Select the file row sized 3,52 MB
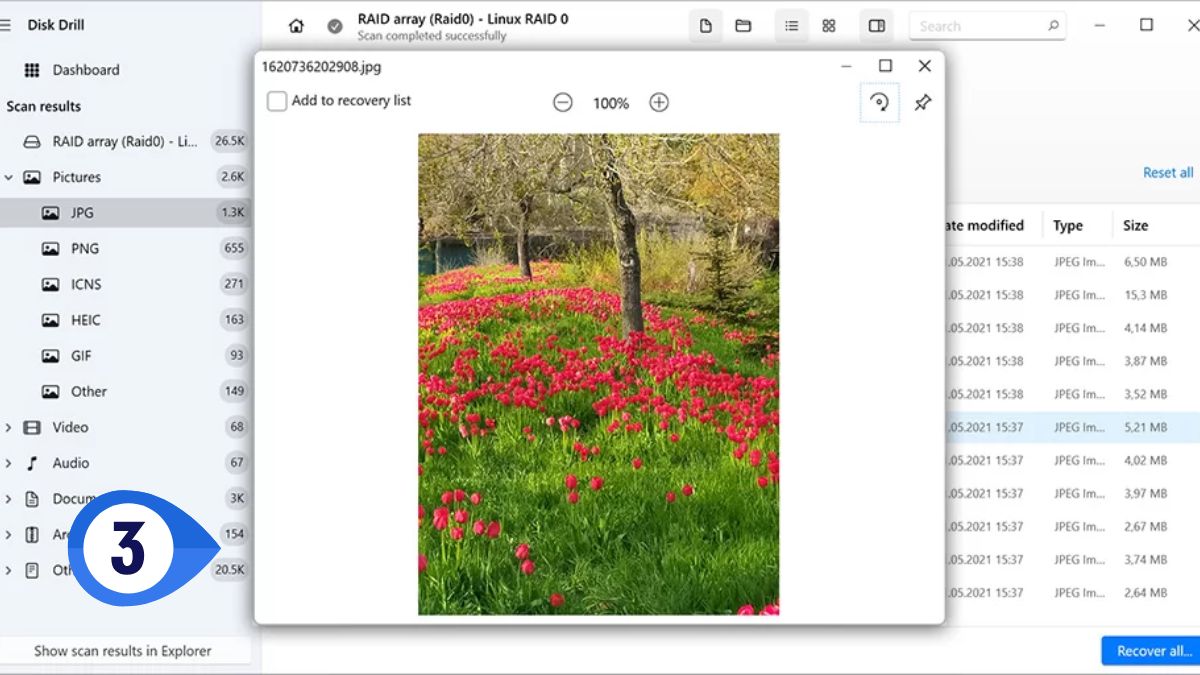 (x=1072, y=394)
